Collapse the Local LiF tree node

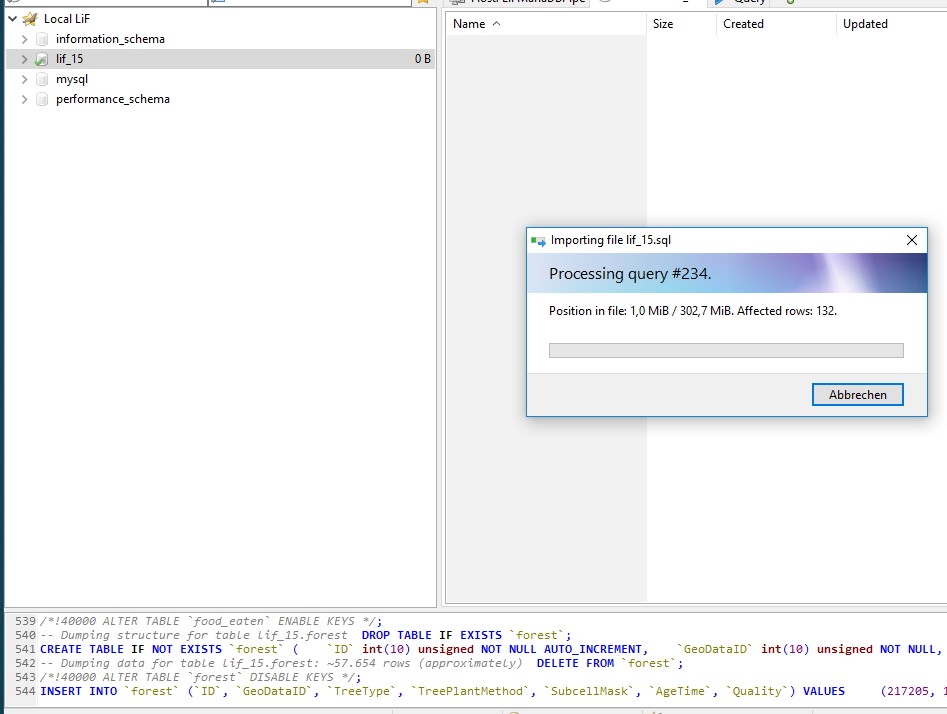pyautogui.click(x=11, y=19)
